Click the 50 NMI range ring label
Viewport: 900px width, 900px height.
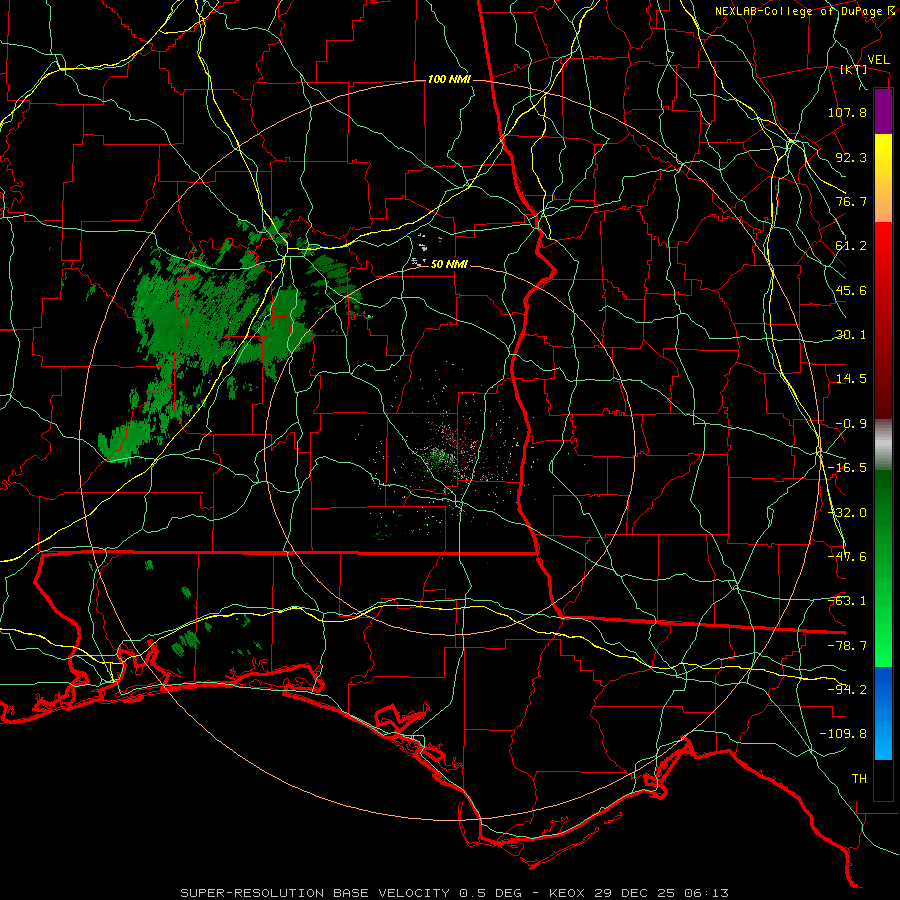449,265
